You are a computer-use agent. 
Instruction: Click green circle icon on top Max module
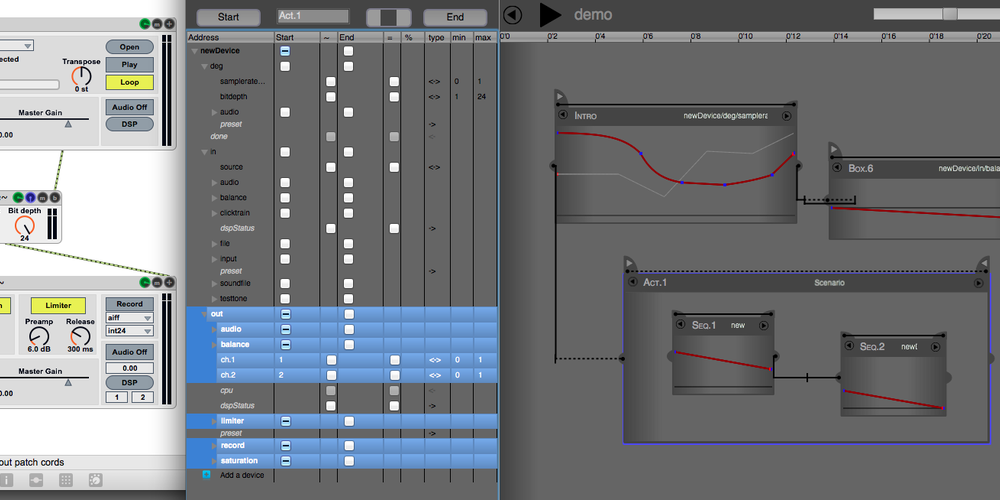tap(145, 24)
